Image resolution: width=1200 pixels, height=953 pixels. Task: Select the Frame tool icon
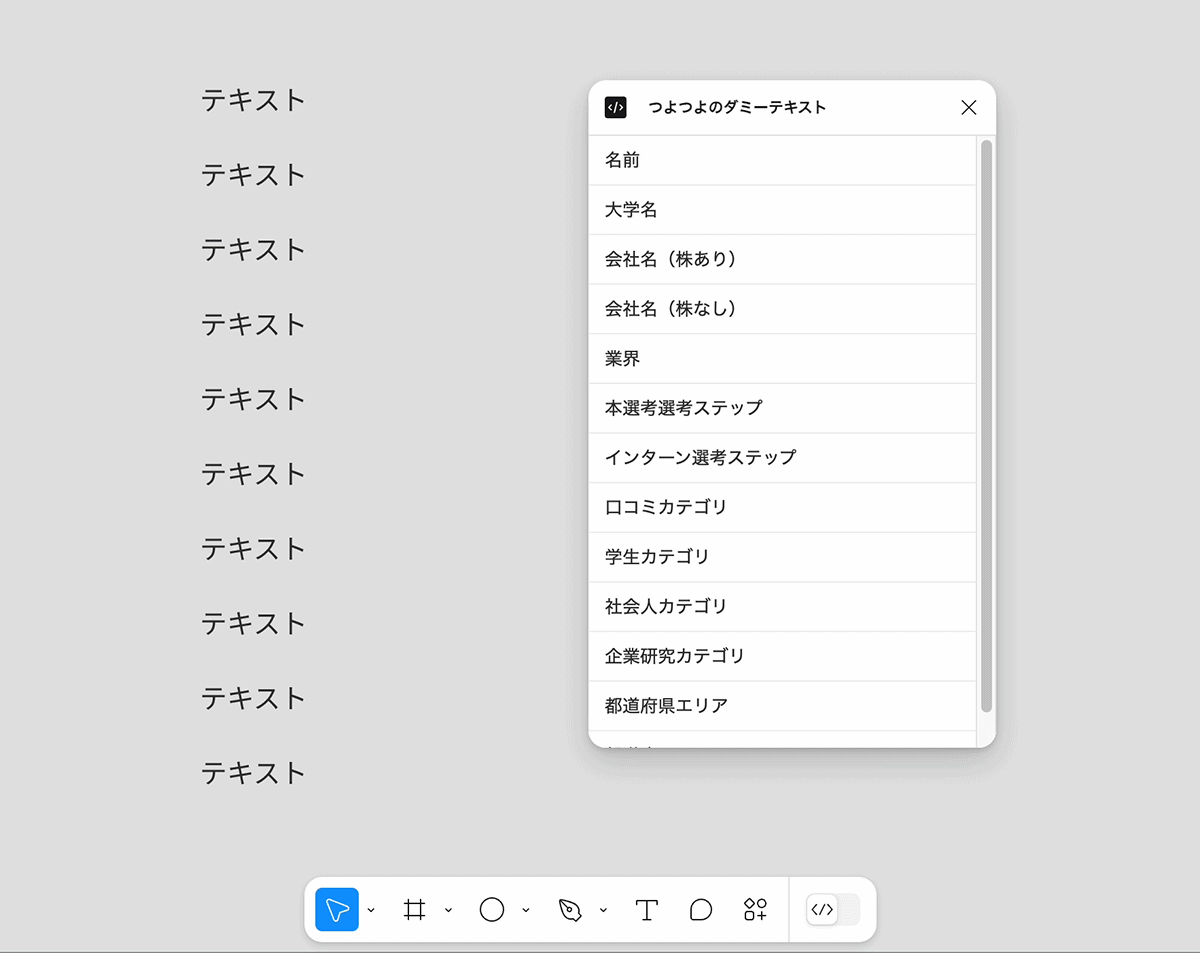click(x=414, y=910)
